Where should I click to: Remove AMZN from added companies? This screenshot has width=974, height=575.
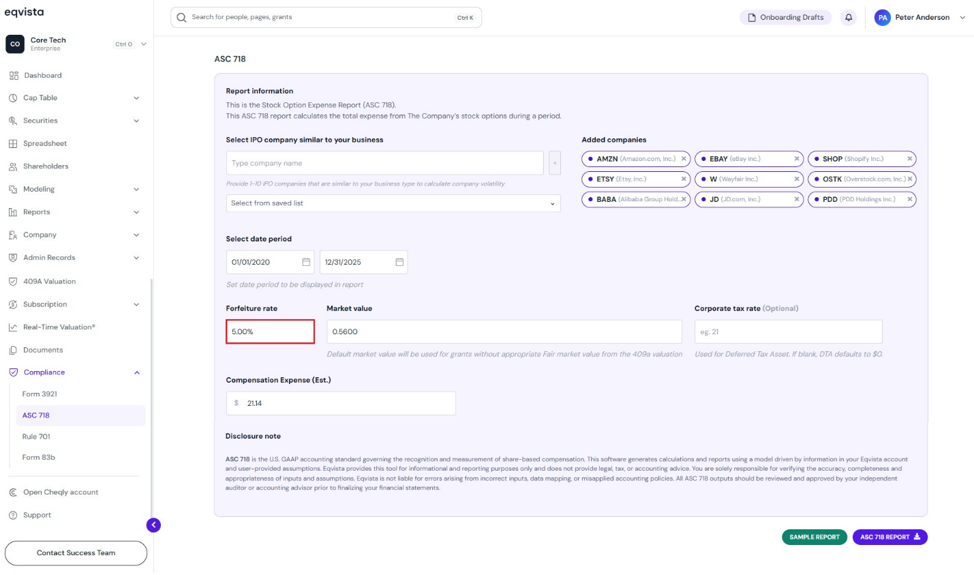tap(684, 159)
